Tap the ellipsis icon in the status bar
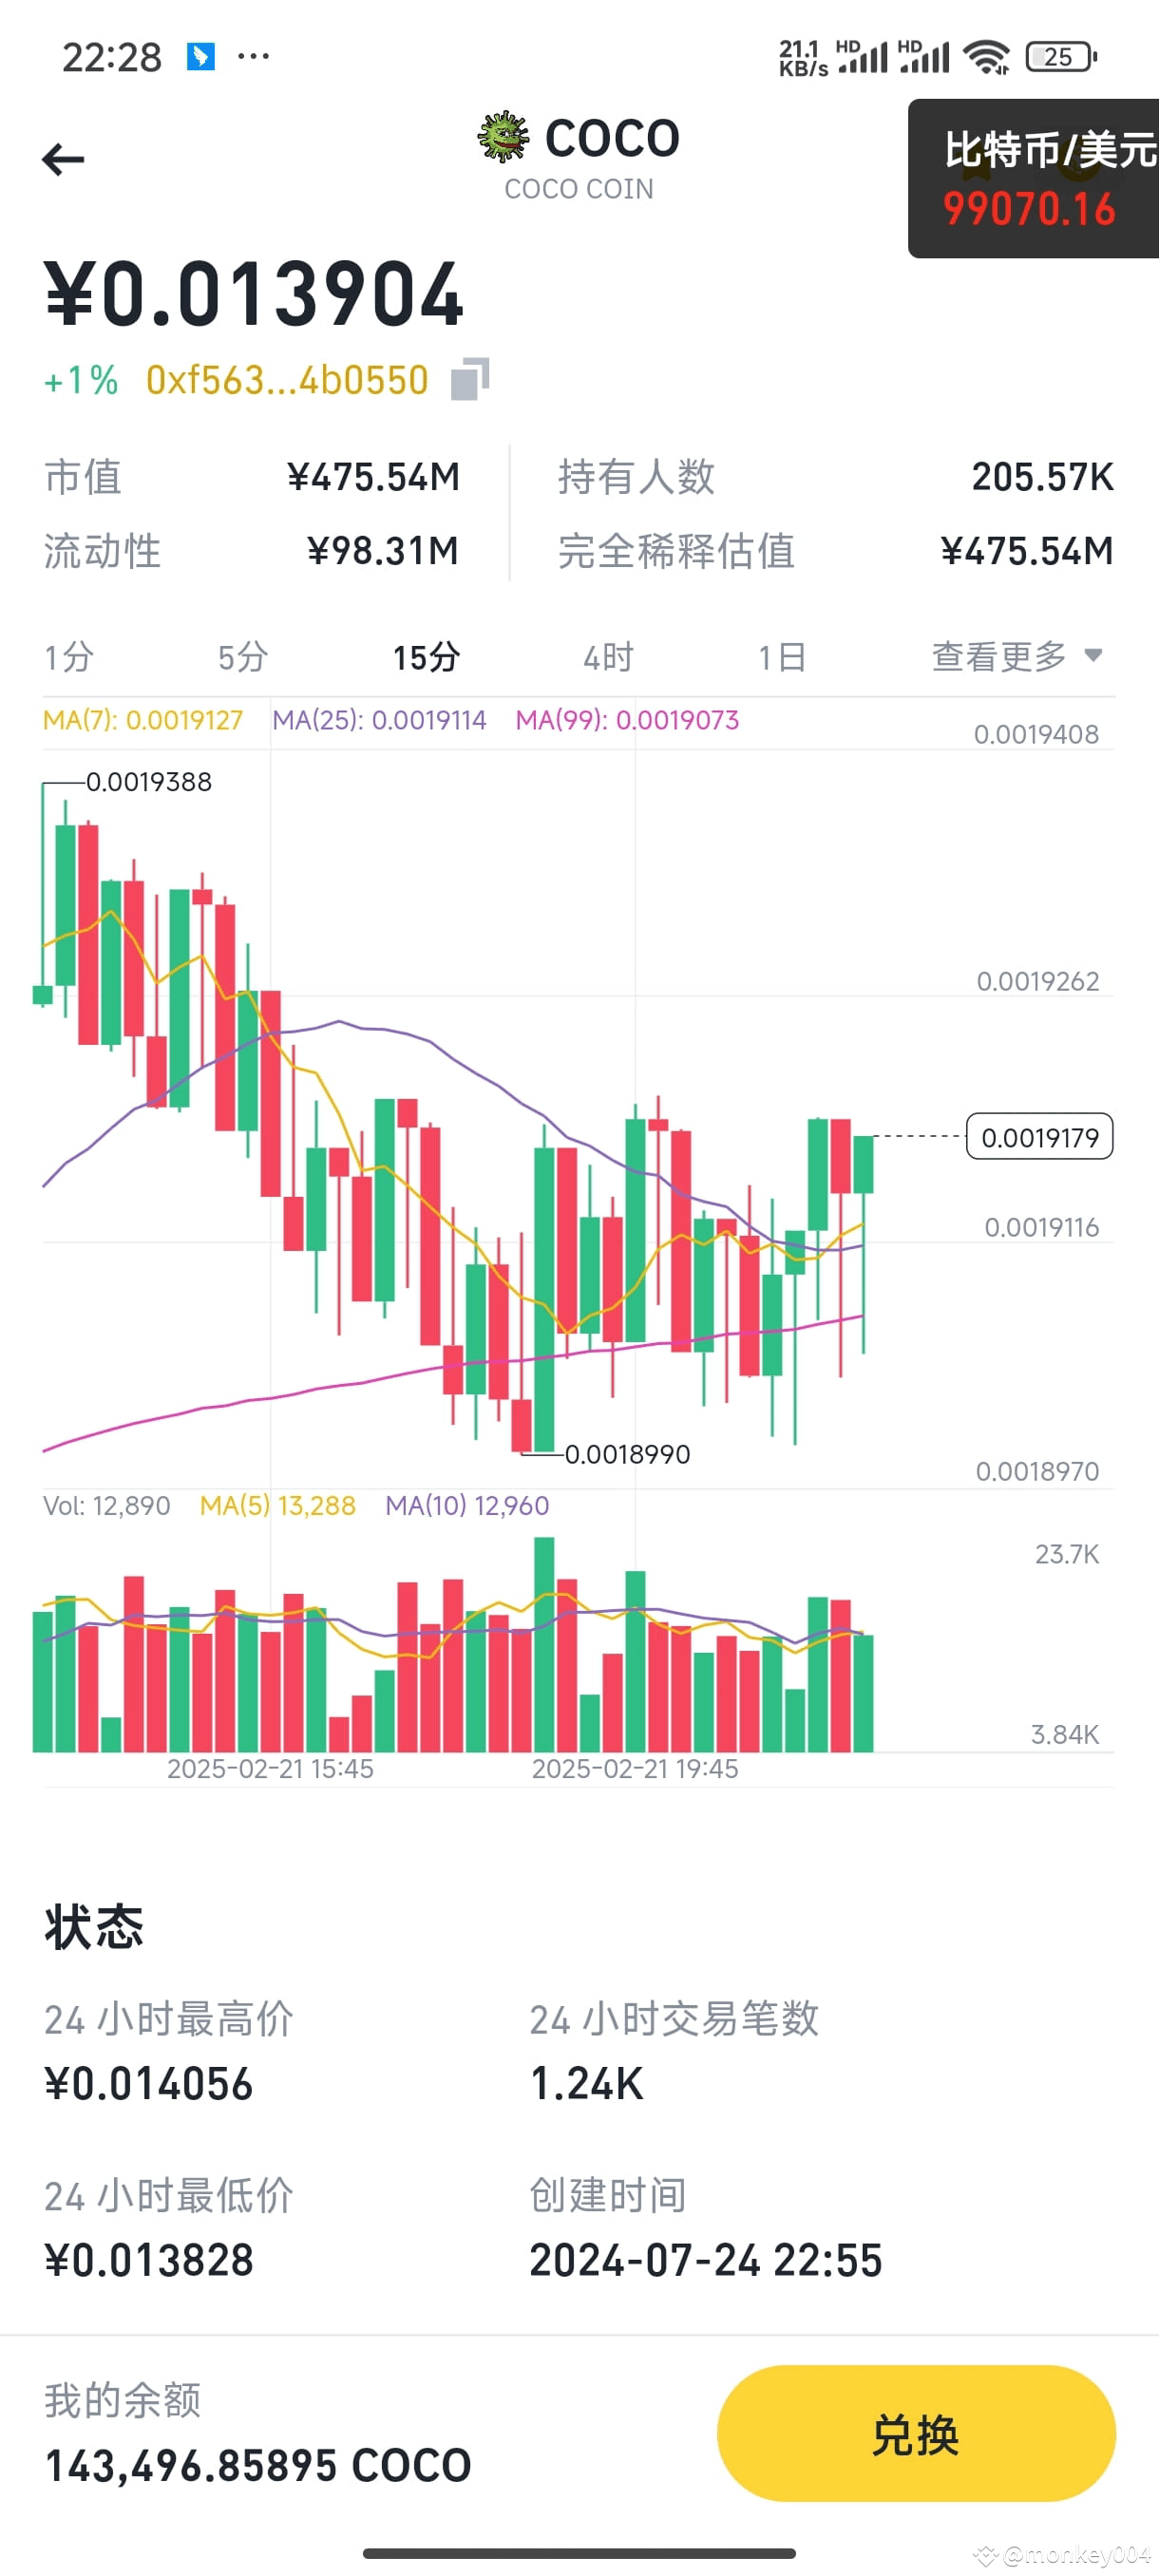 point(253,56)
